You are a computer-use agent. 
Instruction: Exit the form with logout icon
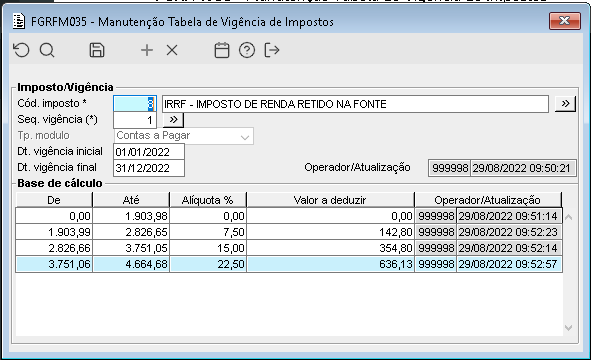click(x=272, y=50)
